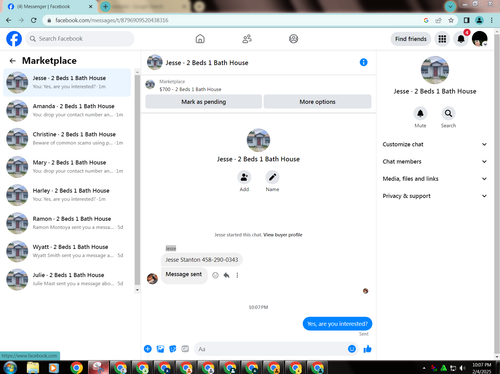This screenshot has height=374, width=500.
Task: Expand the Chat members section
Action: tap(434, 162)
